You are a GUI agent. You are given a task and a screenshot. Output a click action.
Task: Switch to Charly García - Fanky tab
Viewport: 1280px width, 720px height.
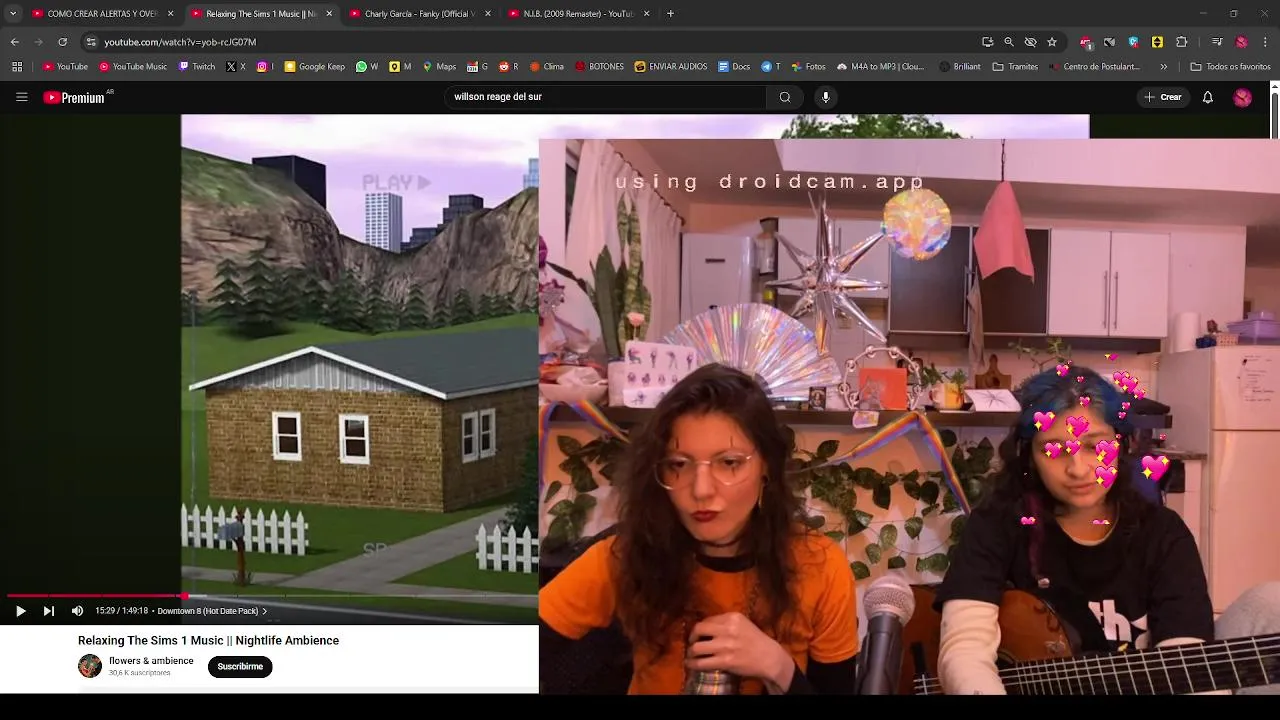(x=418, y=14)
